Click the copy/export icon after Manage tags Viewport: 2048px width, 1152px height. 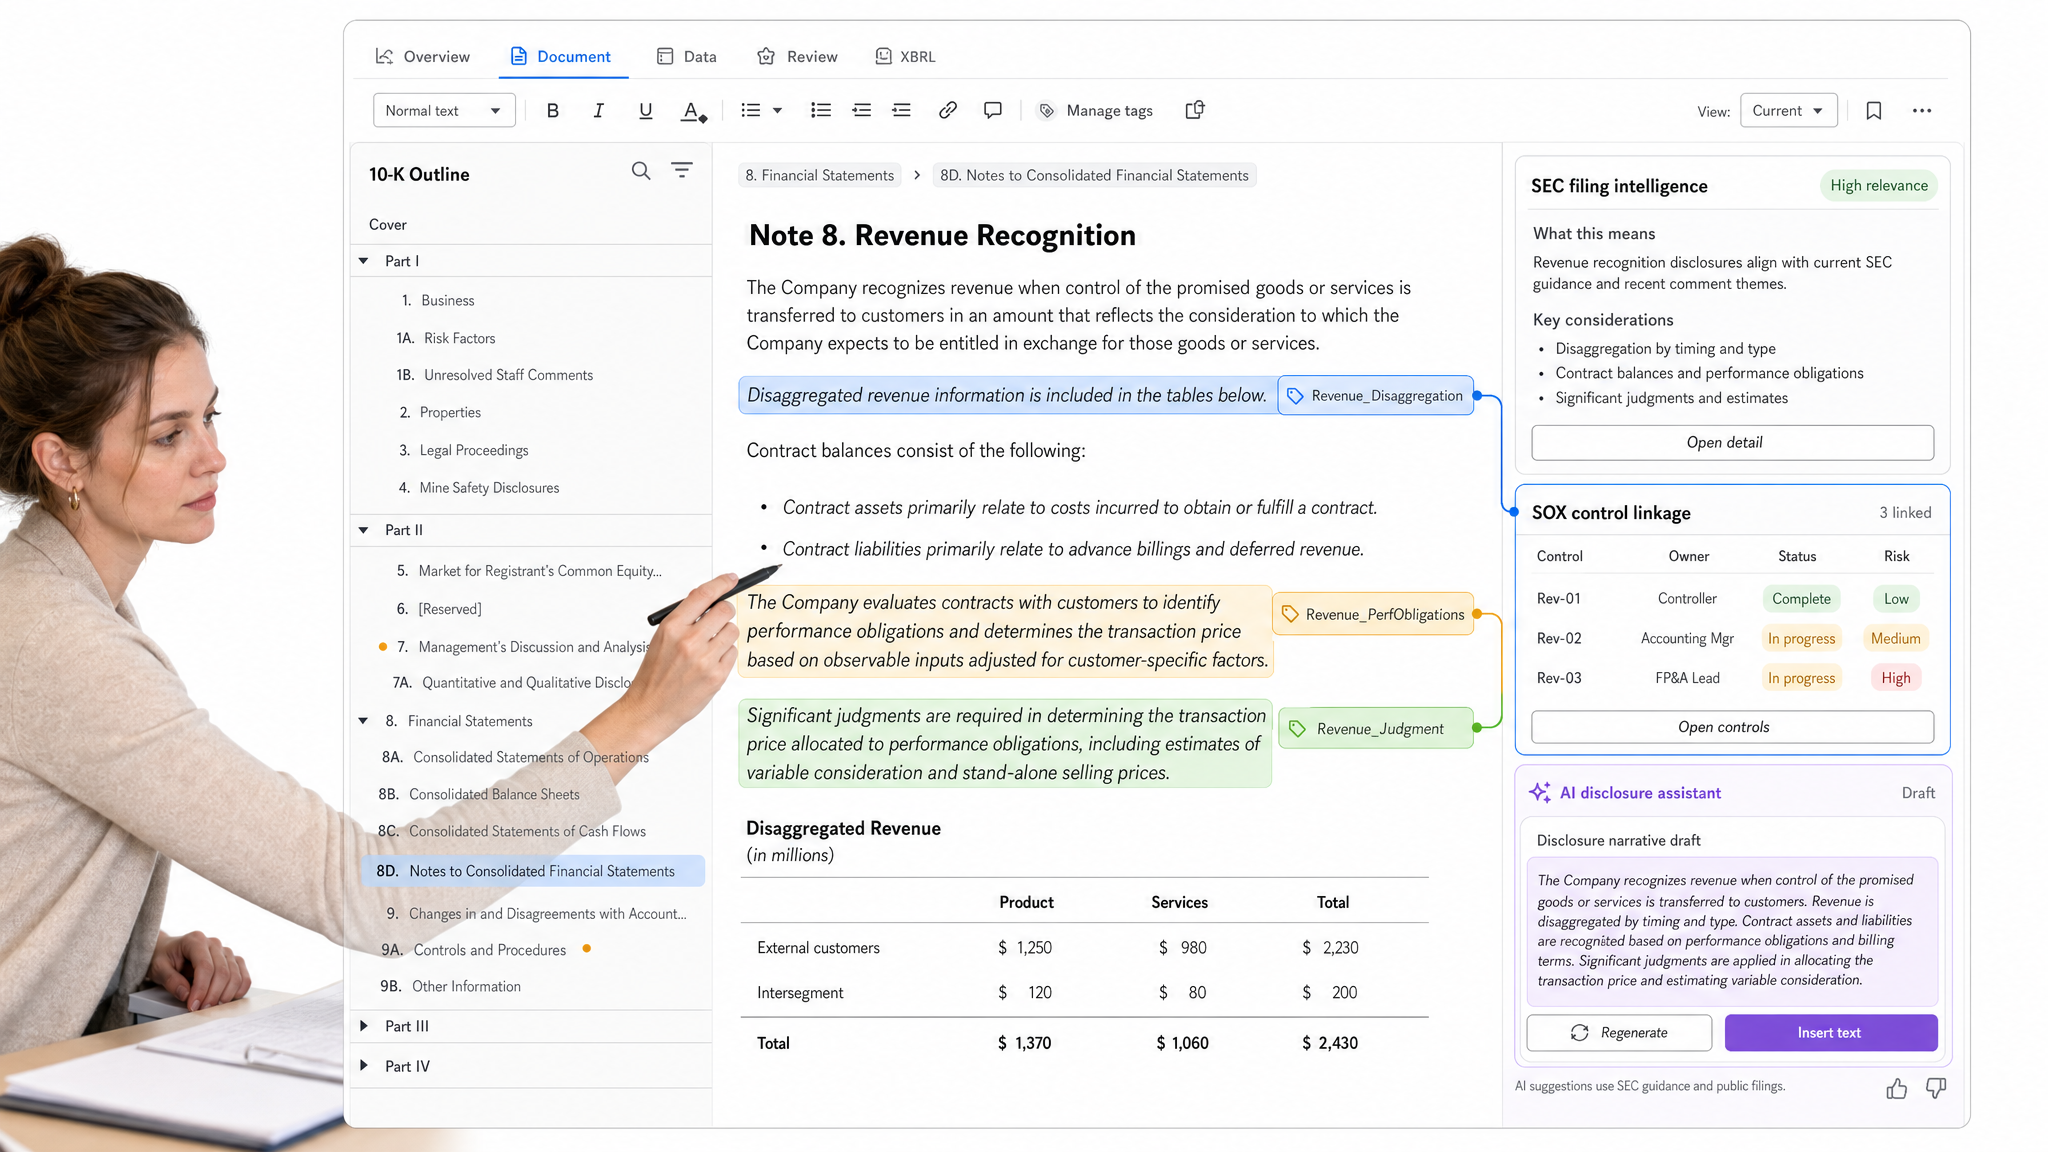pyautogui.click(x=1194, y=110)
